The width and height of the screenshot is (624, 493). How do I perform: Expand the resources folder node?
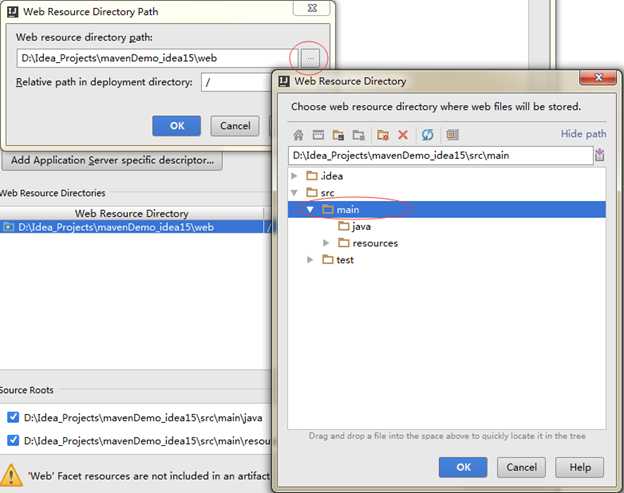pos(326,243)
